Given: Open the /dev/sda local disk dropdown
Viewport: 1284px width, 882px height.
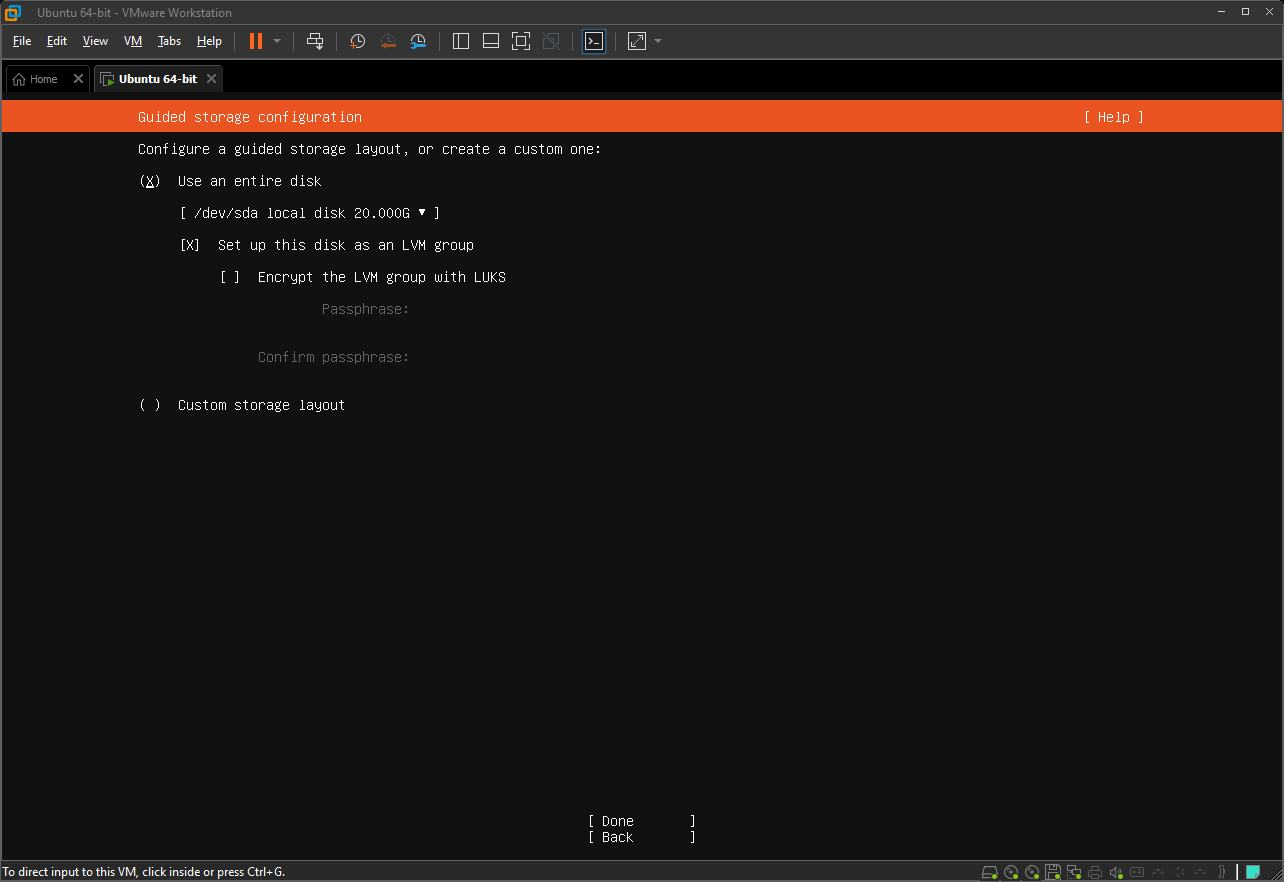Looking at the screenshot, I should pyautogui.click(x=310, y=213).
